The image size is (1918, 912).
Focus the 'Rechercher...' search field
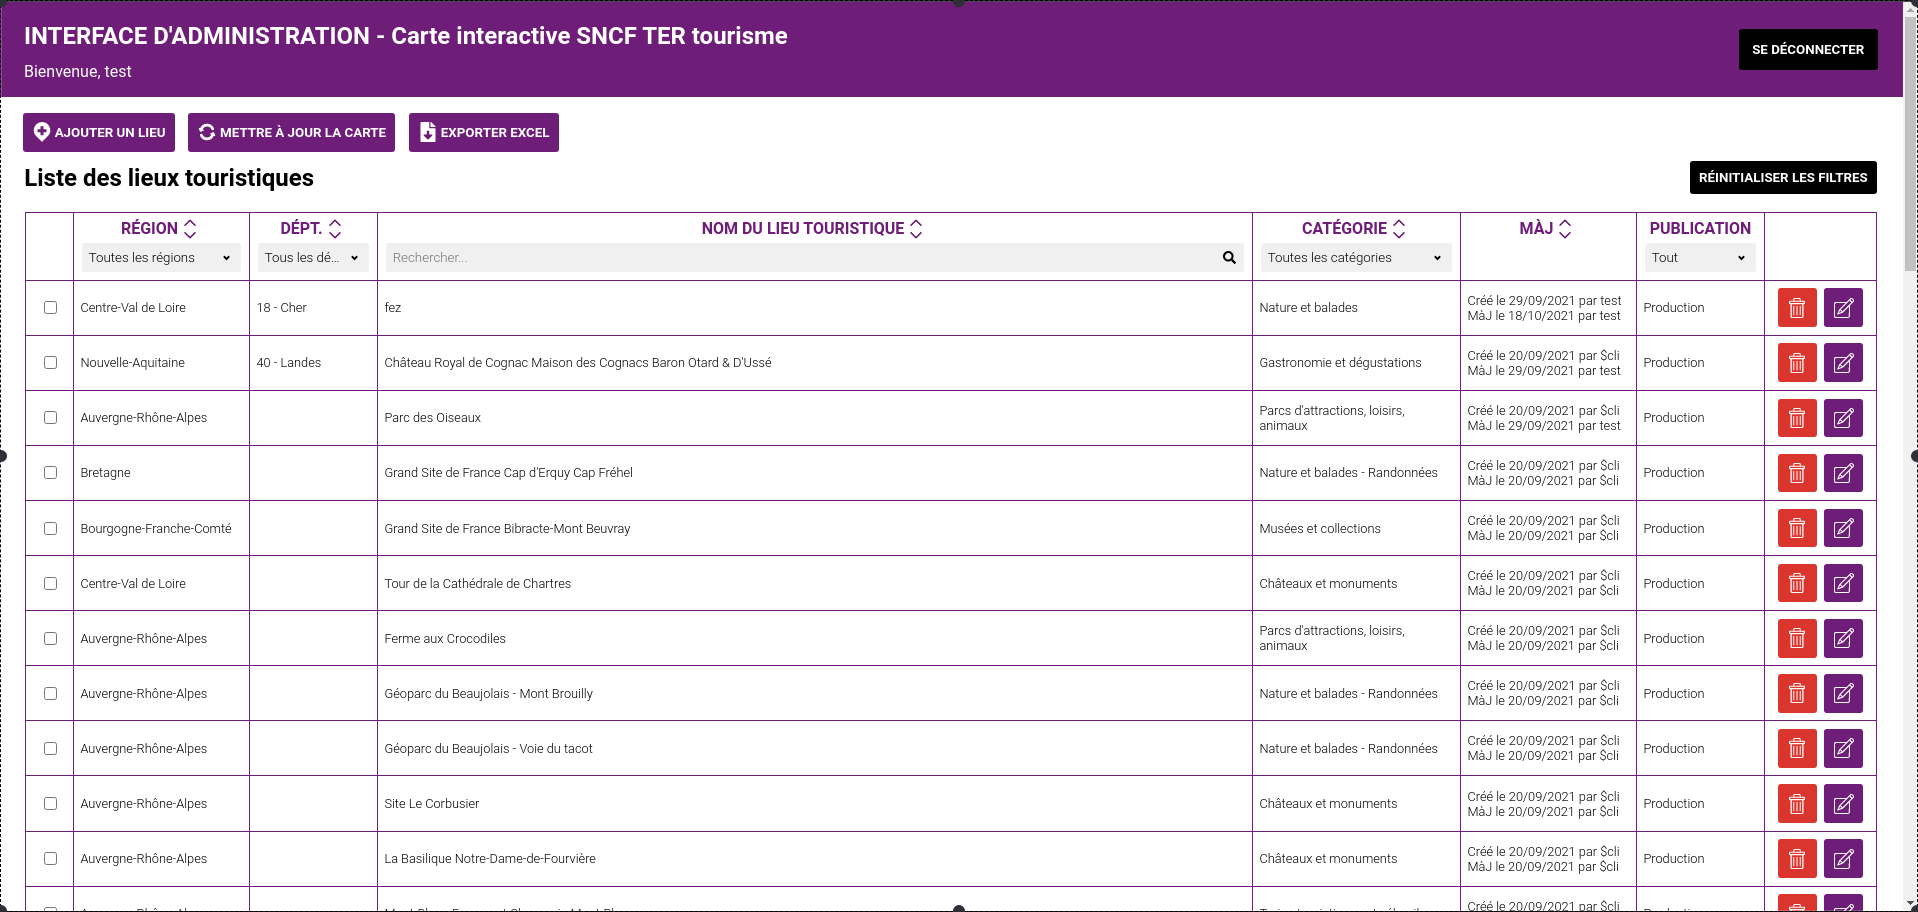(x=800, y=258)
